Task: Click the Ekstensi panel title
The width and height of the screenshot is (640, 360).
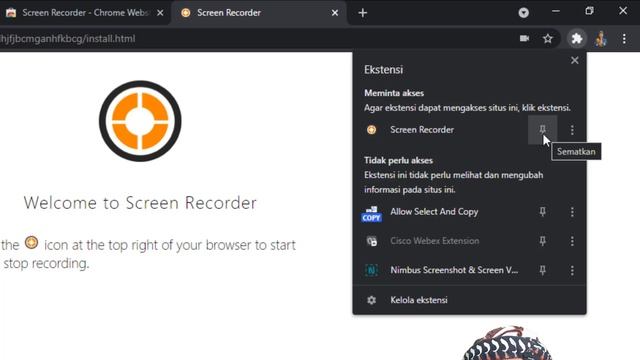Action: (384, 69)
